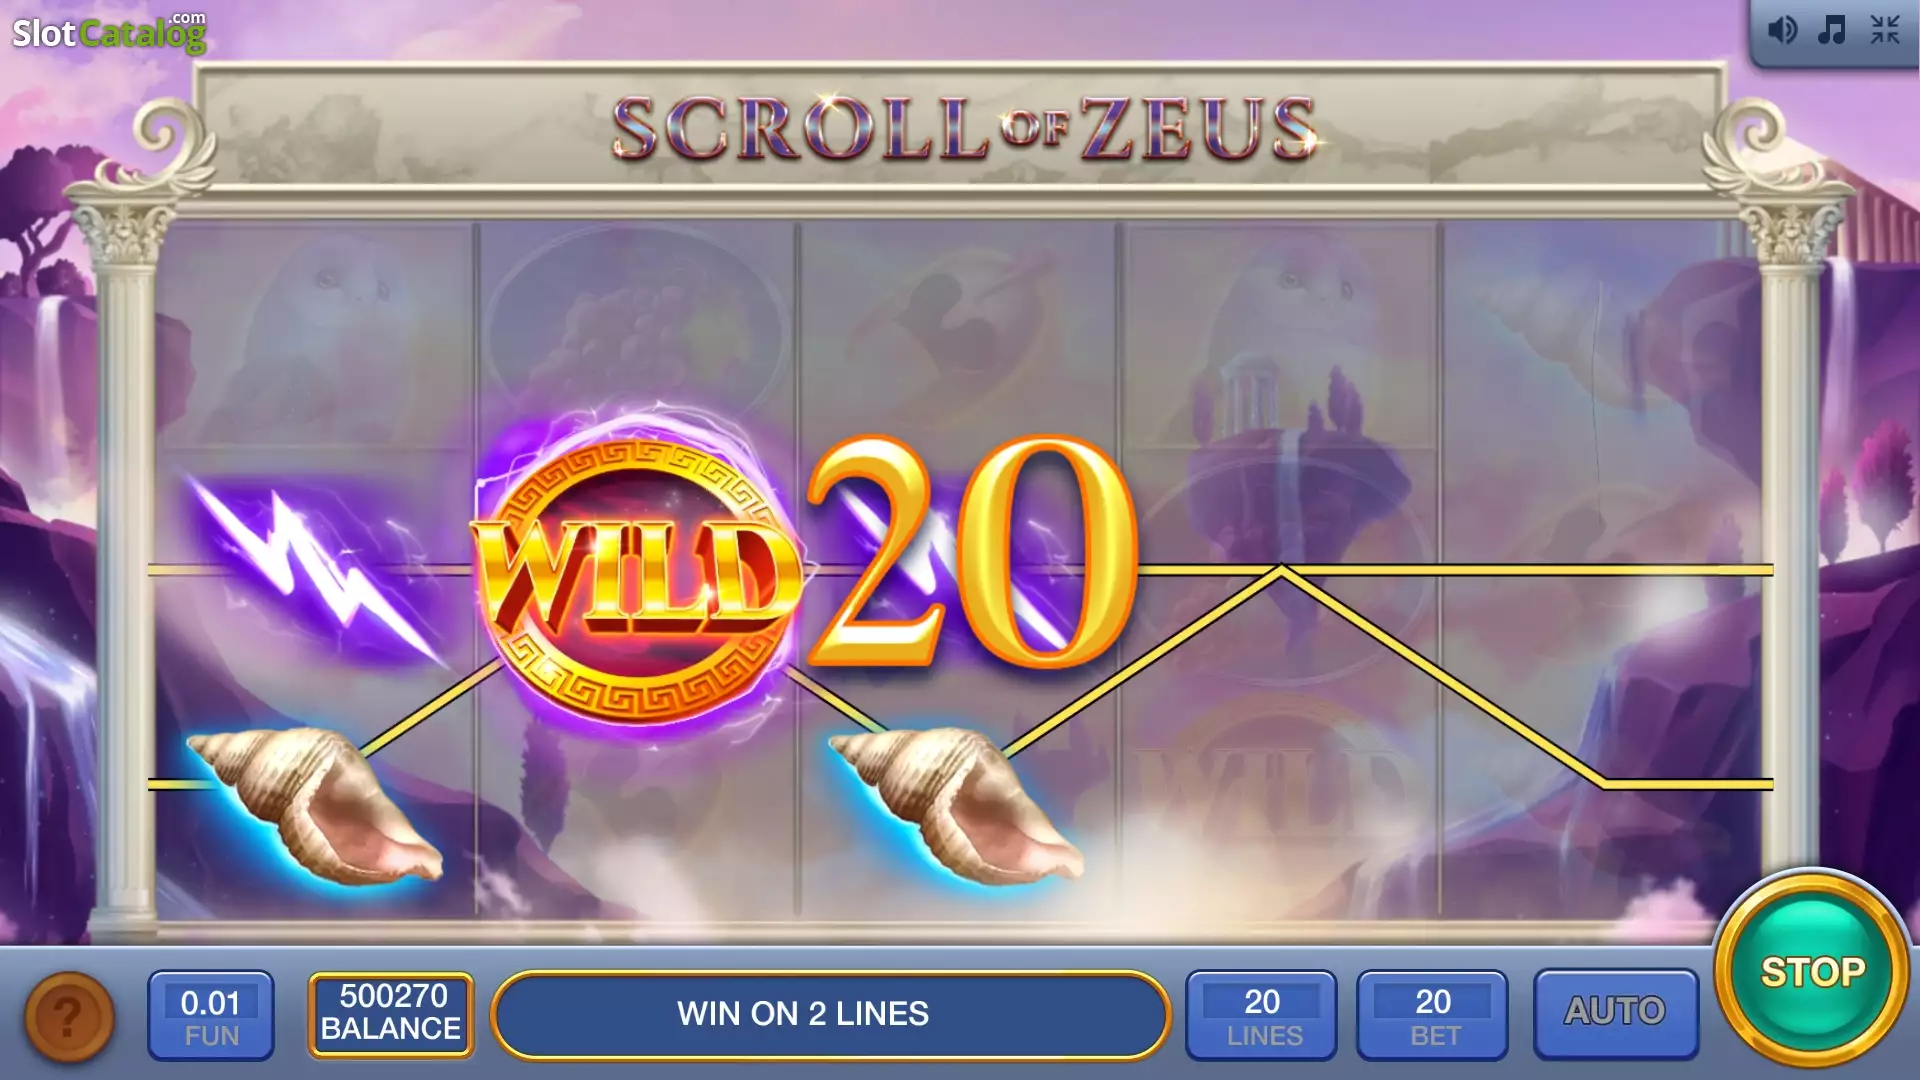Mute the sound with the speaker icon
Screen dimensions: 1920x1080
click(x=1782, y=30)
